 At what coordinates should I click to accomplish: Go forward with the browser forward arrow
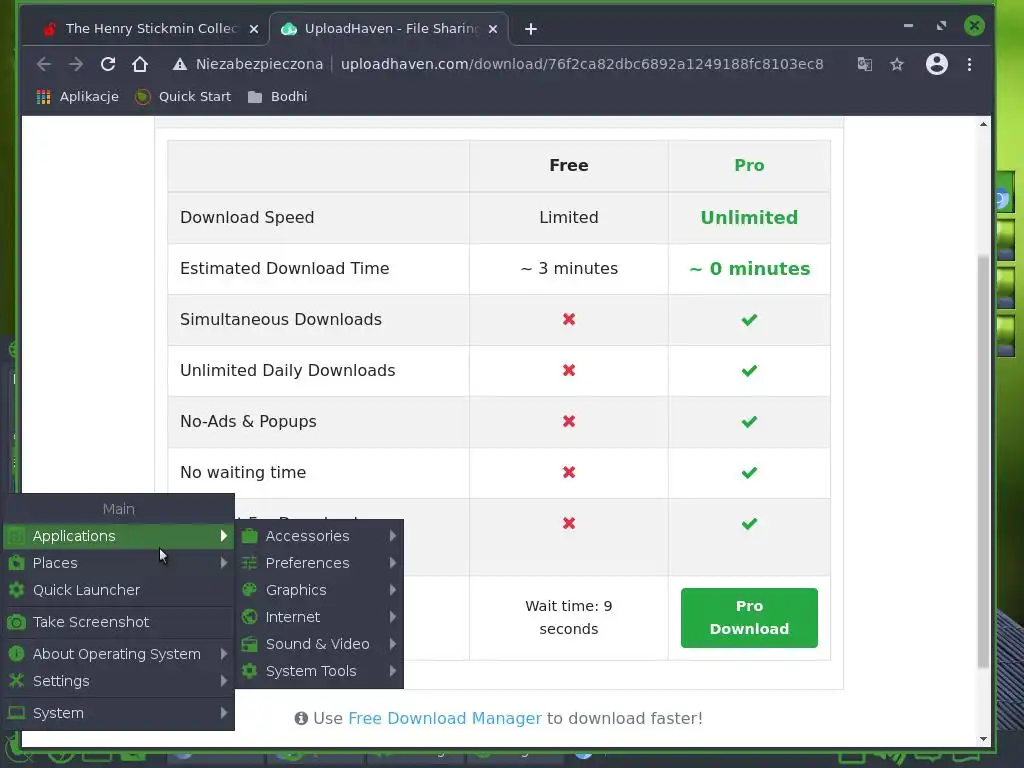[x=76, y=64]
